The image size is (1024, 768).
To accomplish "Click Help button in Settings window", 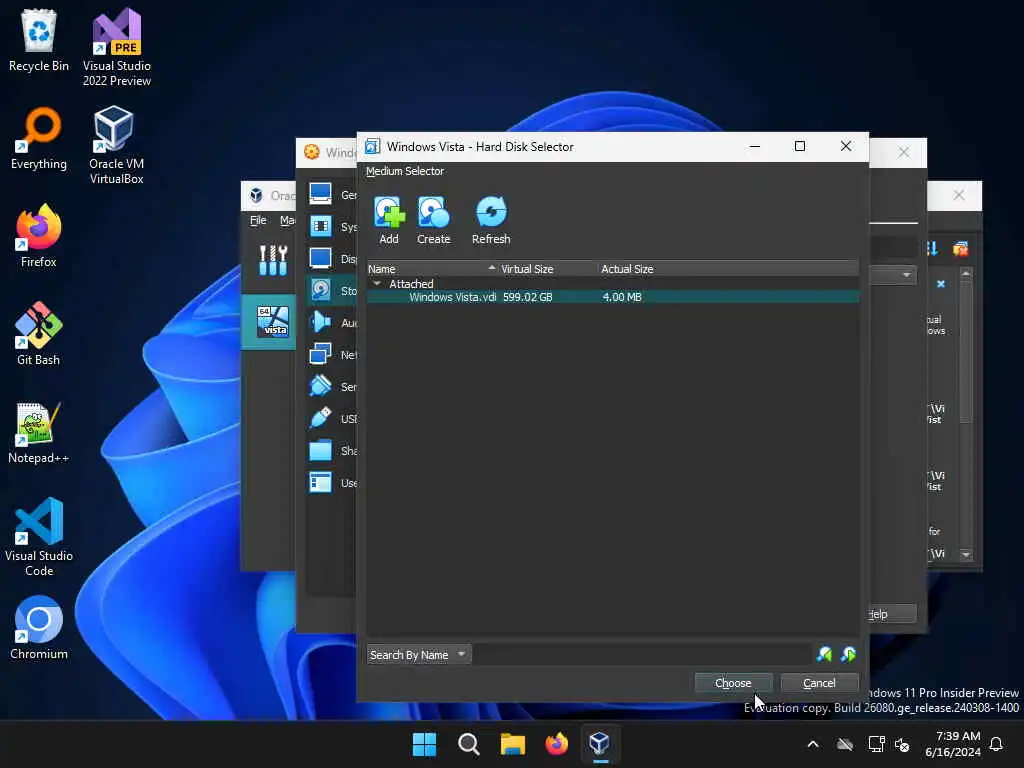I will click(x=892, y=614).
